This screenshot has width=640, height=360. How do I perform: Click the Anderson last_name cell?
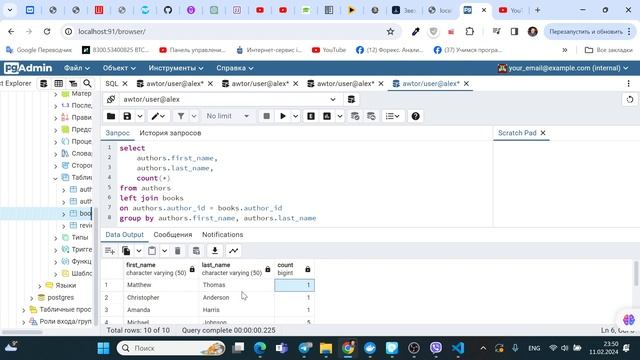point(236,298)
